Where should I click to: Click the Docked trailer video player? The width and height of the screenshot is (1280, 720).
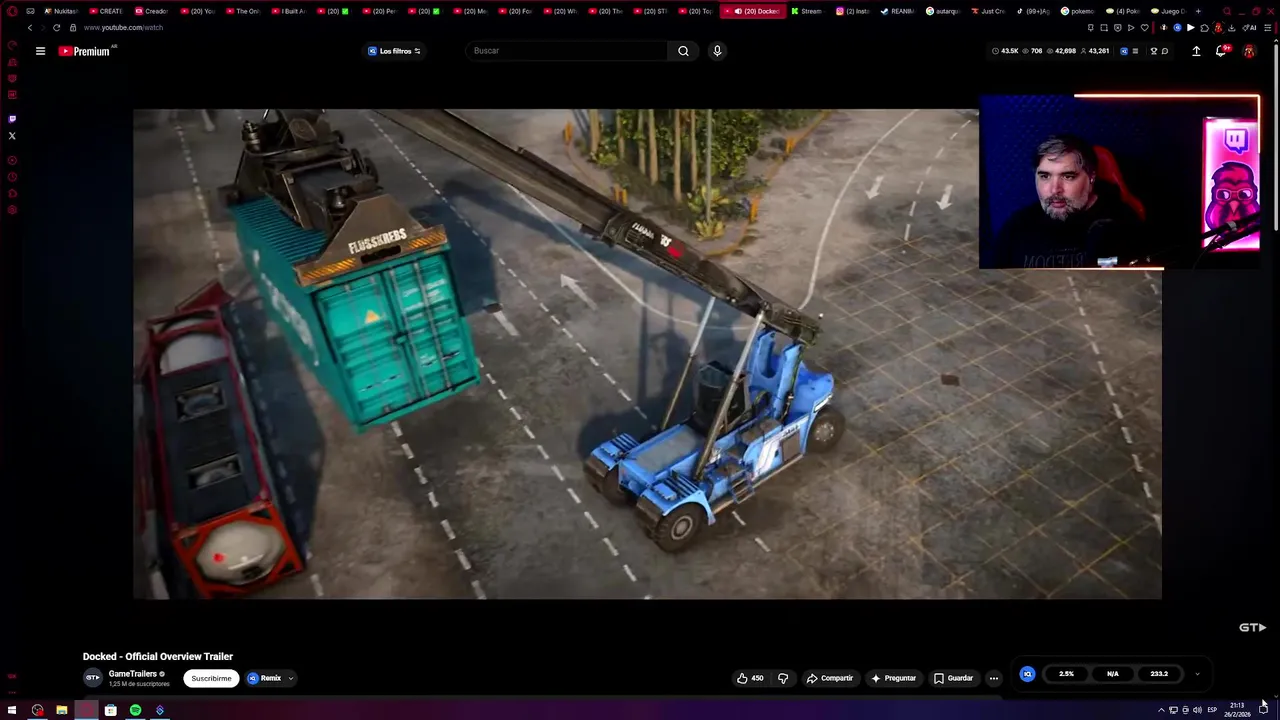[x=647, y=354]
